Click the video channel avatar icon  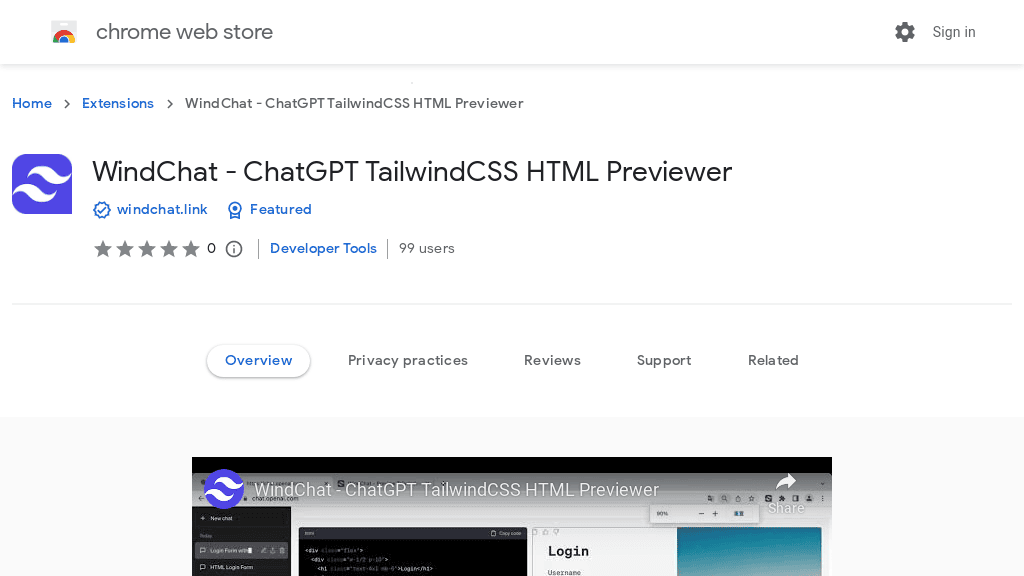point(224,488)
